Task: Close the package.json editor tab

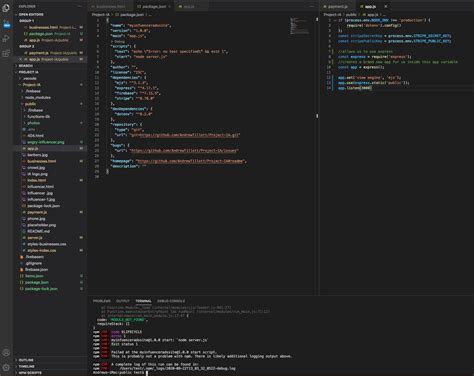Action: coord(170,6)
